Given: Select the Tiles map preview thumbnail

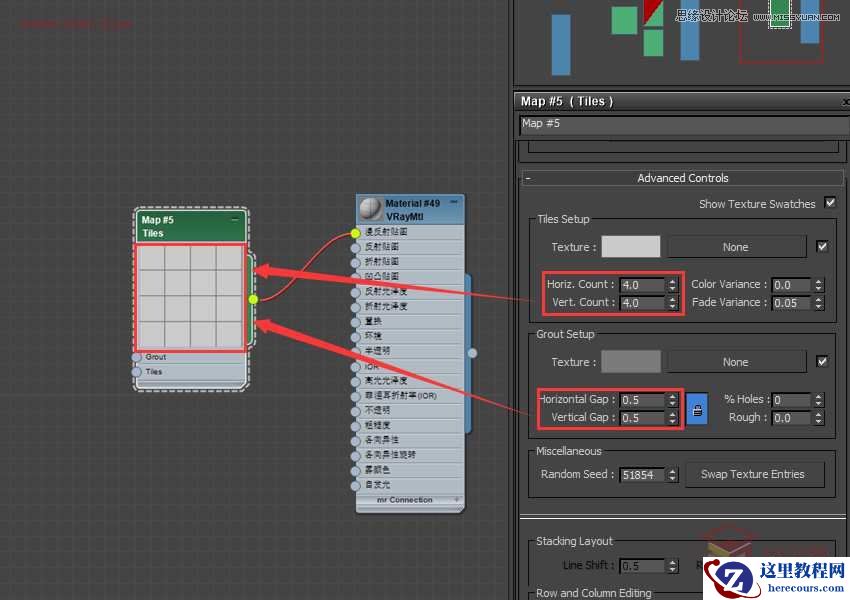Looking at the screenshot, I should pyautogui.click(x=190, y=297).
